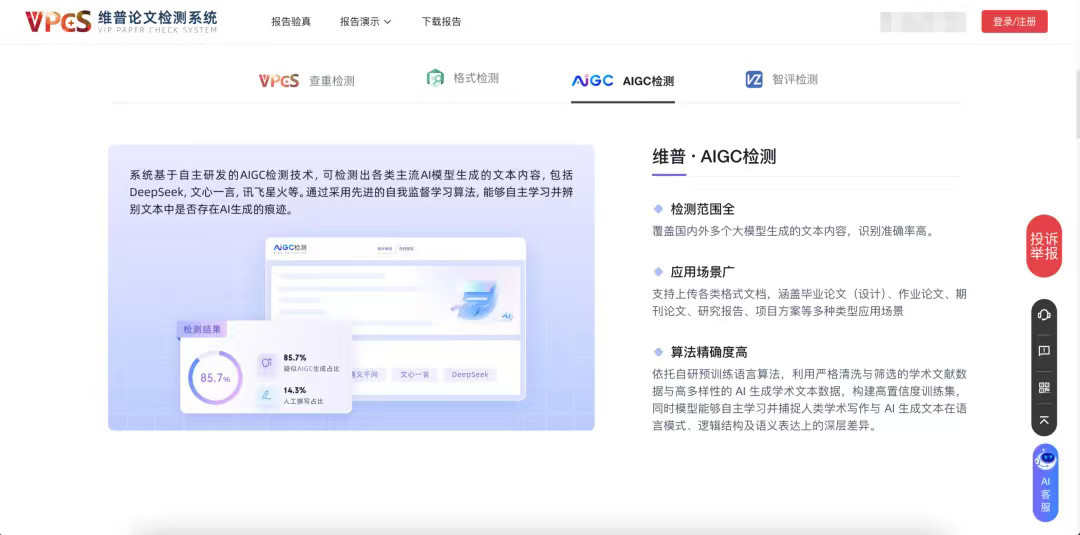
Task: Click the 登录/注册 button
Action: pos(1015,21)
